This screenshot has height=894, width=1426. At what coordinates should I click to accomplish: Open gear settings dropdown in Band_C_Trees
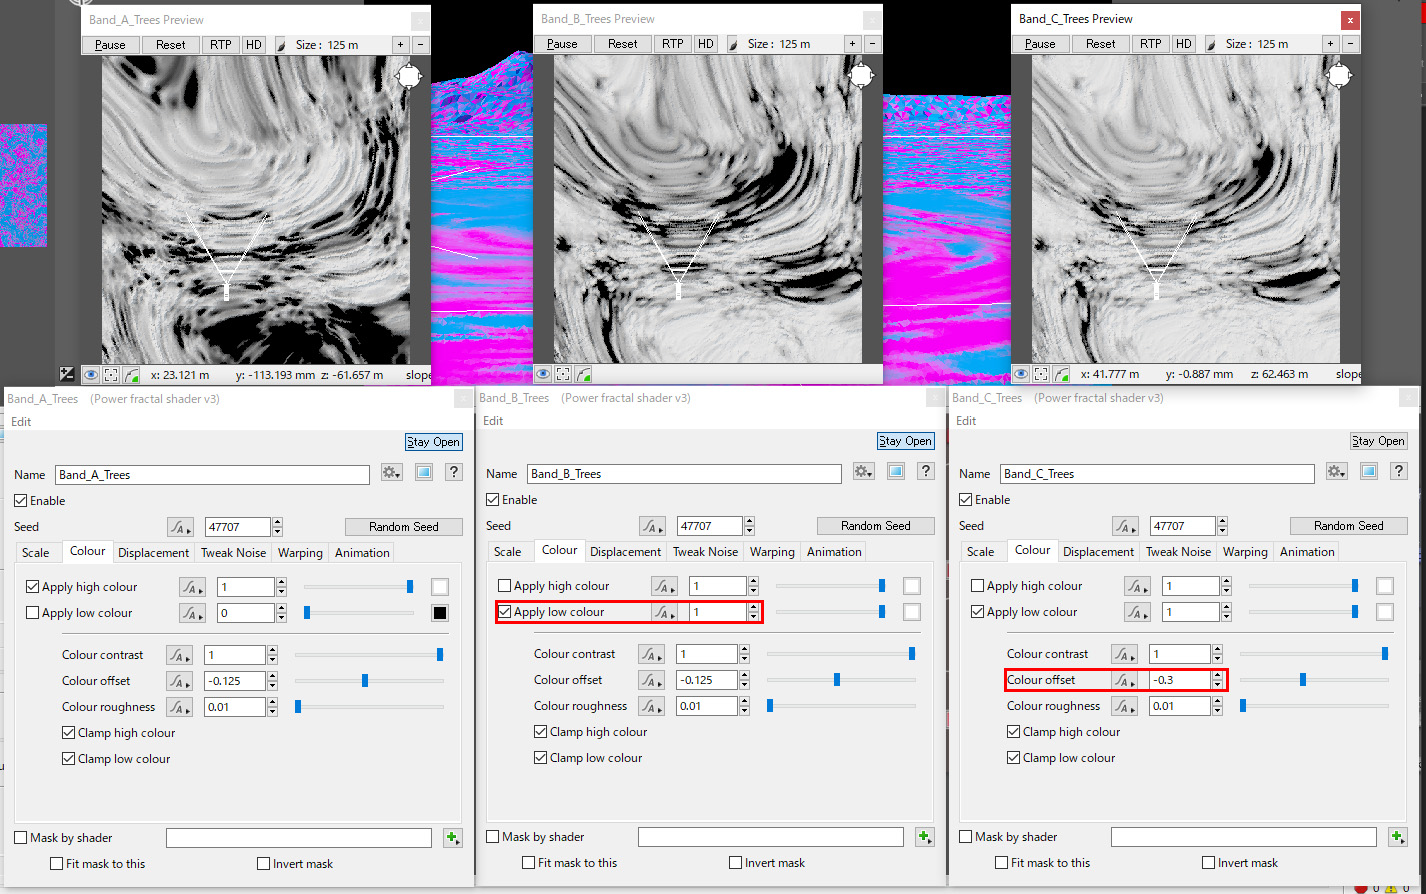(x=1337, y=472)
